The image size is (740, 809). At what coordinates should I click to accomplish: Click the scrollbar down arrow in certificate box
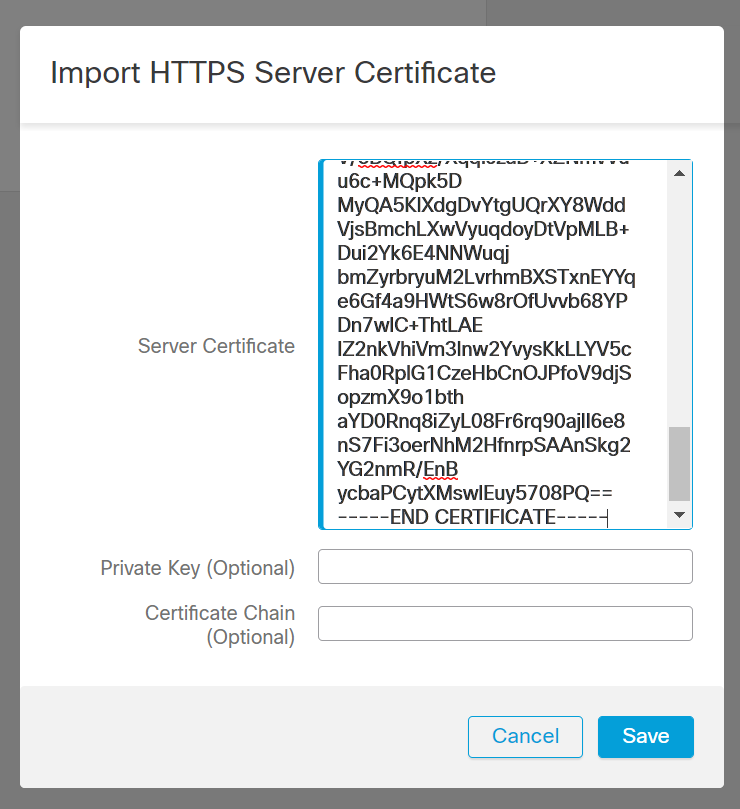679,515
